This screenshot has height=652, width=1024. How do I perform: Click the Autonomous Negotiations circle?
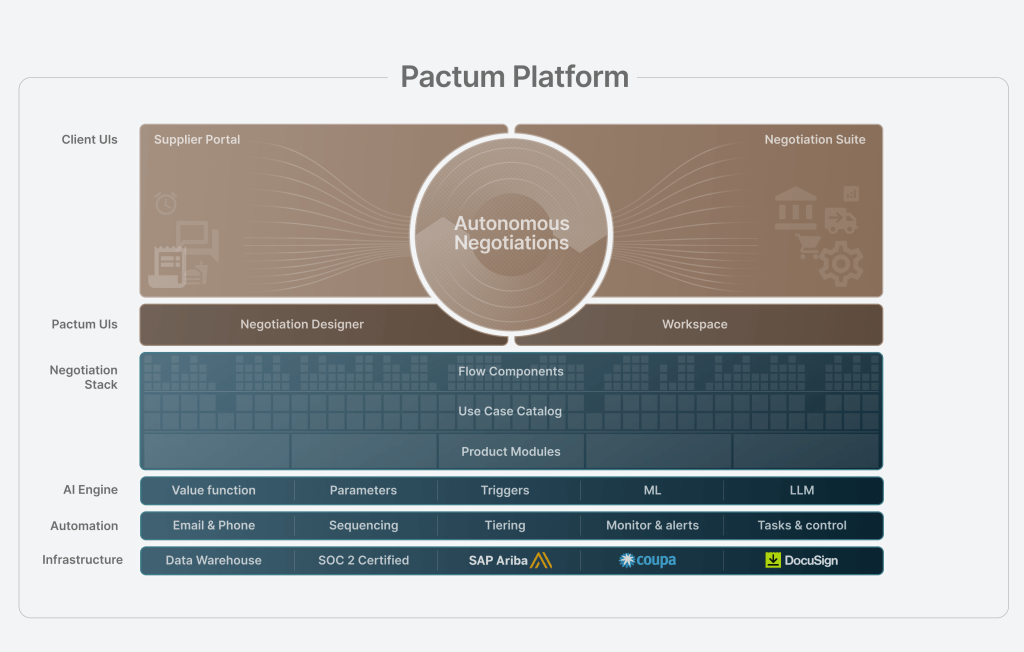511,232
